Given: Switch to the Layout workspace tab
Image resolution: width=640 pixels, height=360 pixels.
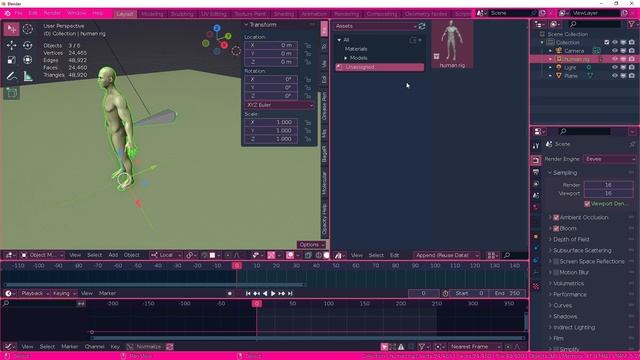Looking at the screenshot, I should 124,13.
